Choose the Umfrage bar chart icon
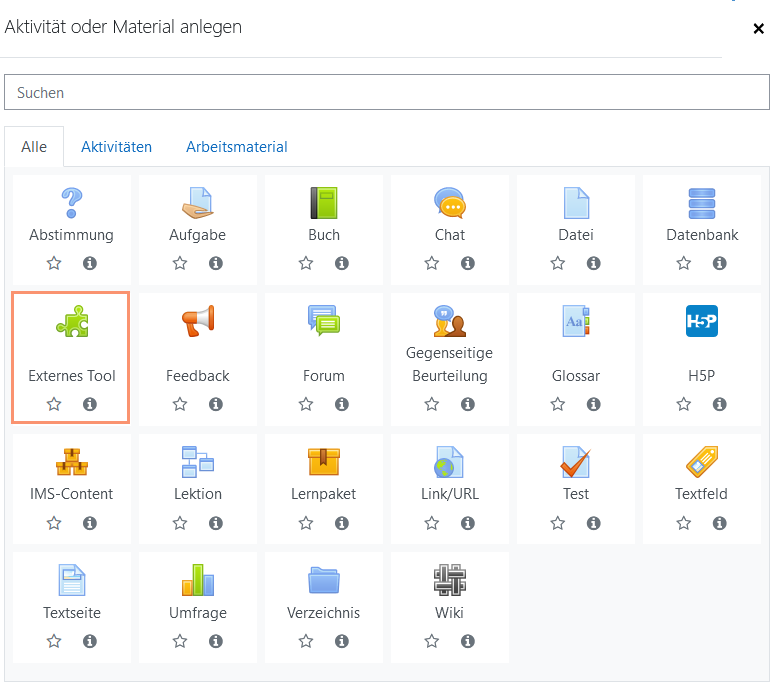The image size is (777, 682). tap(198, 580)
